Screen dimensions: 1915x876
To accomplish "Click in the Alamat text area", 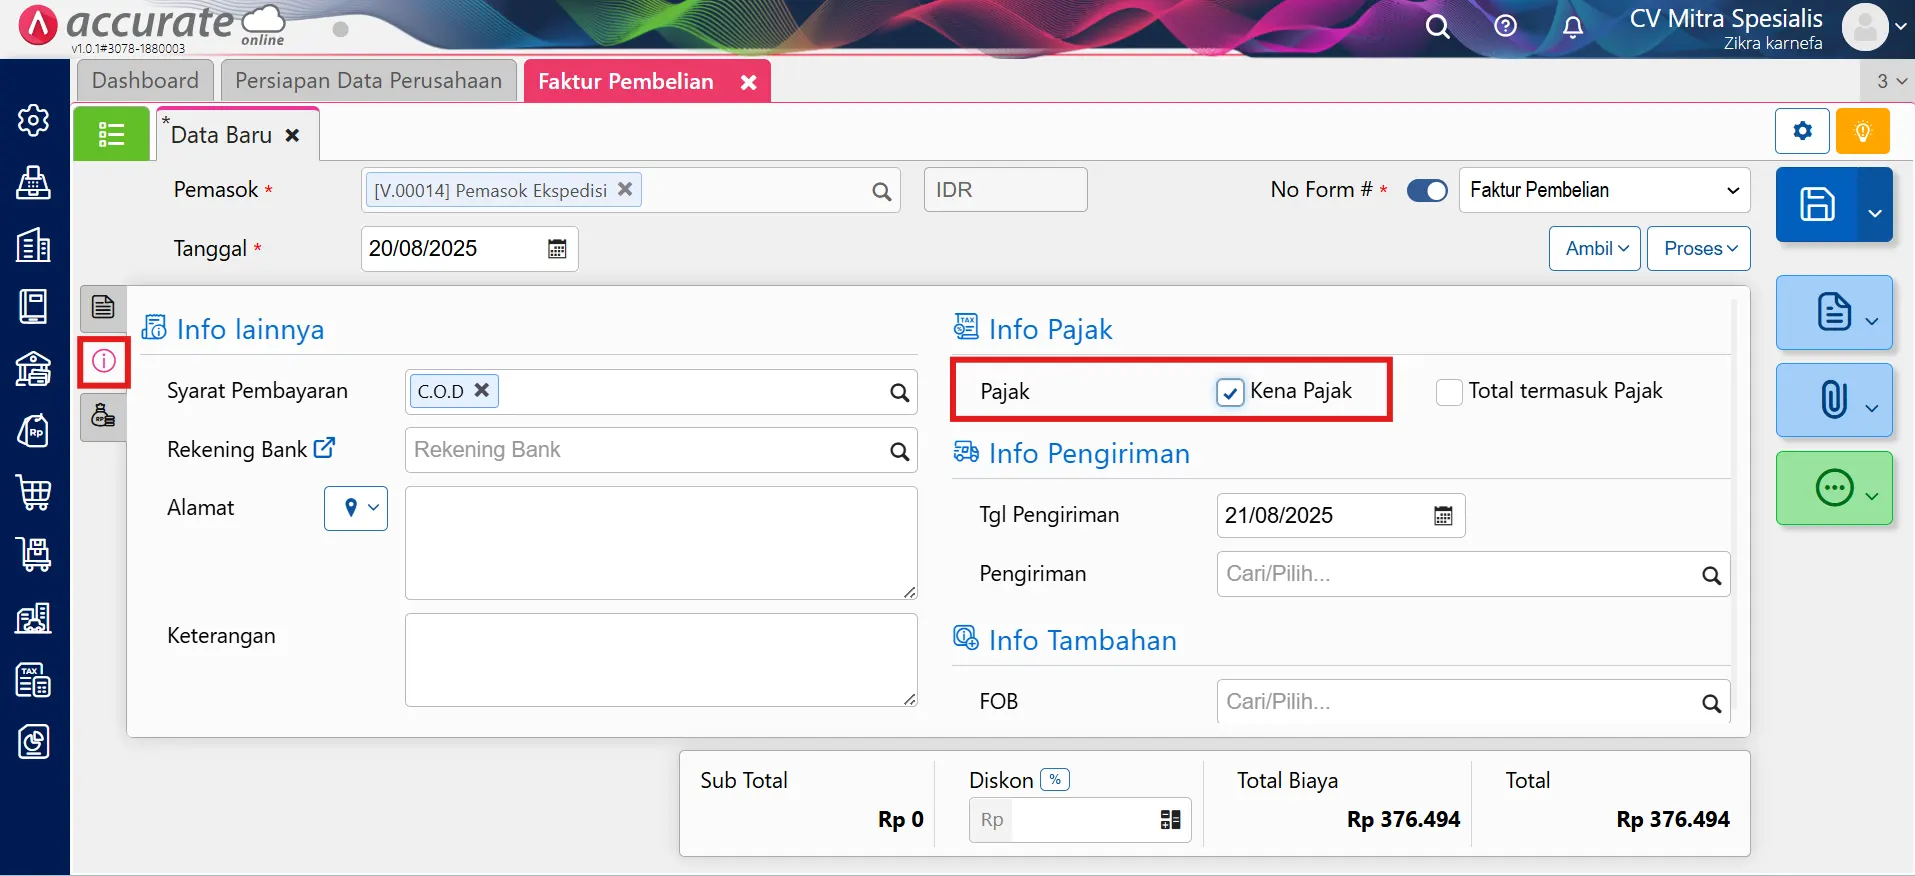I will coord(661,543).
